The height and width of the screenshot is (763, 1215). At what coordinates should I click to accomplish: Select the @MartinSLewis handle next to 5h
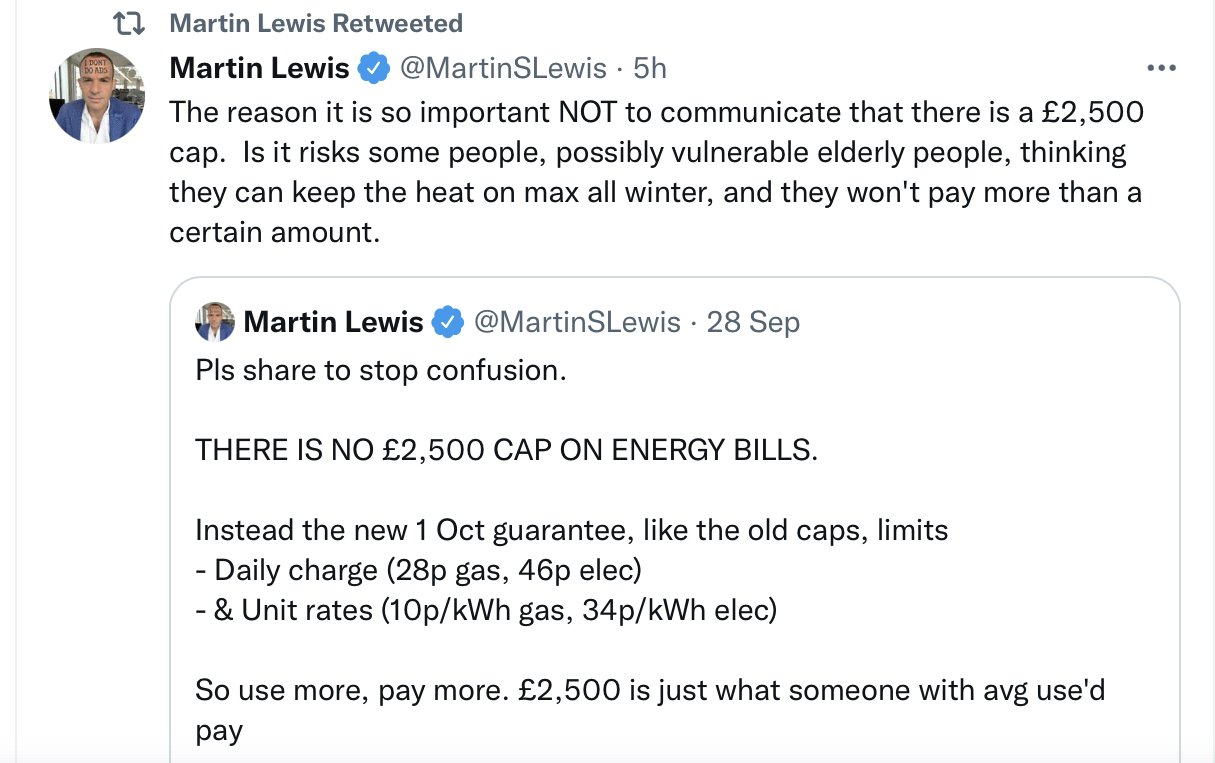(503, 68)
